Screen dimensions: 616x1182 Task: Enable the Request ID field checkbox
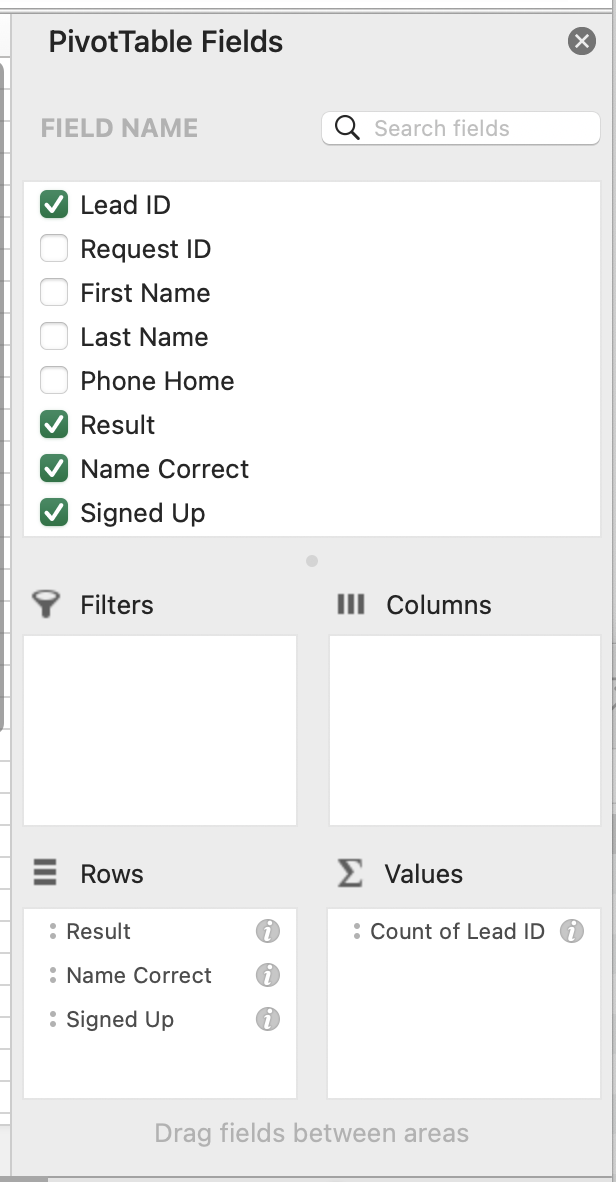[54, 249]
